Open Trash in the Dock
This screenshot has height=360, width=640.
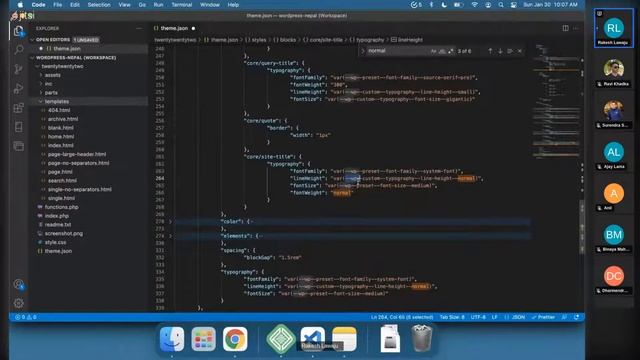(x=421, y=338)
